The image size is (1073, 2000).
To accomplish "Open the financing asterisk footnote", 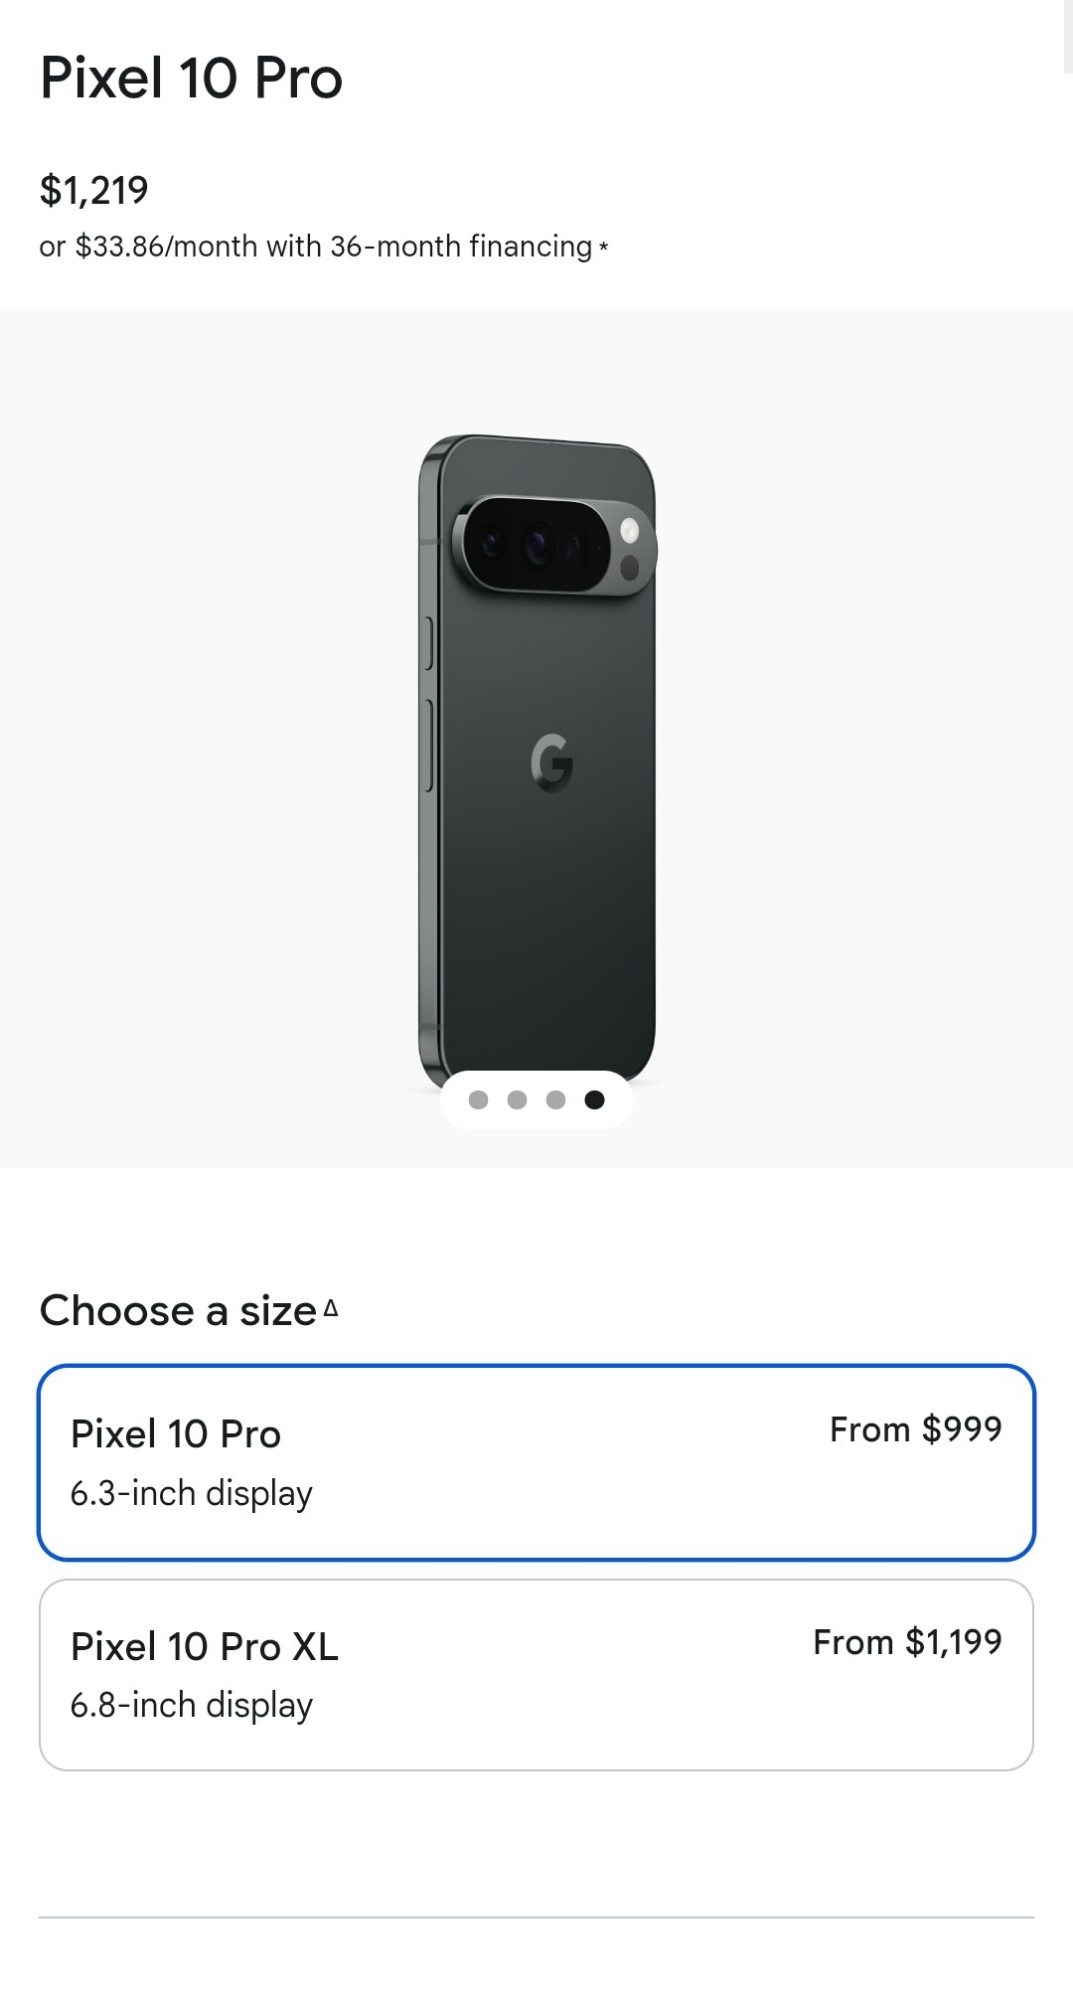I will click(x=604, y=247).
